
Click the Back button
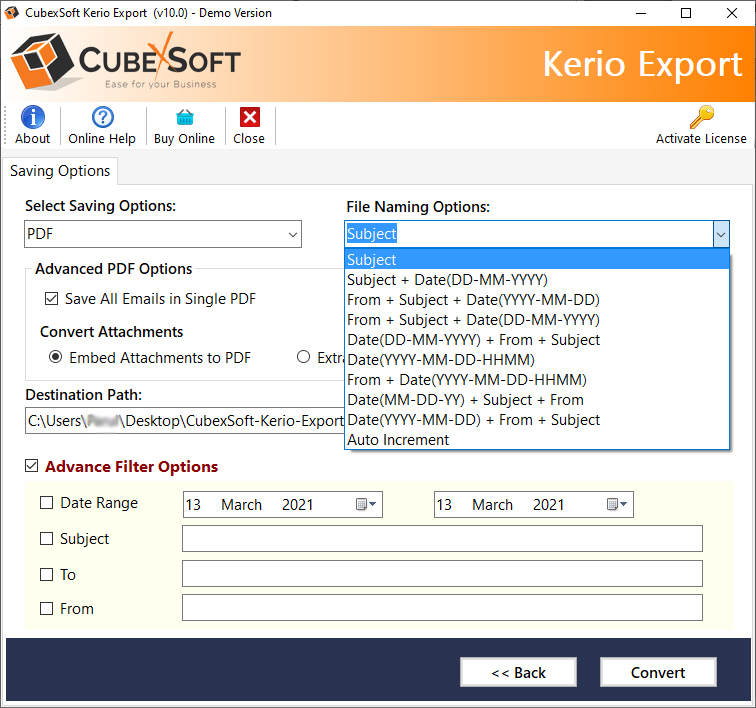tap(518, 672)
